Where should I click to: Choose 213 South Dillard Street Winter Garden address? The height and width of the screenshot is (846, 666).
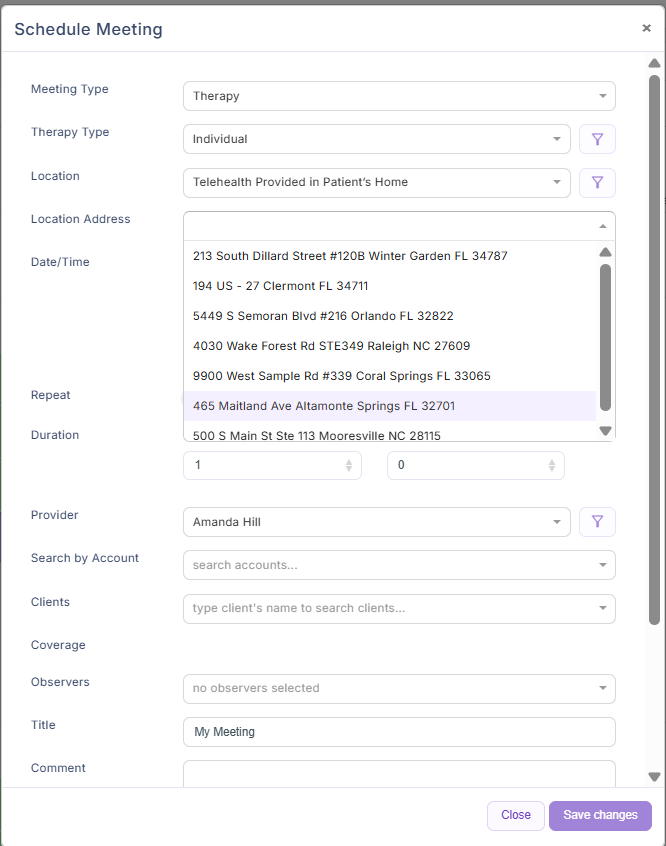click(350, 256)
